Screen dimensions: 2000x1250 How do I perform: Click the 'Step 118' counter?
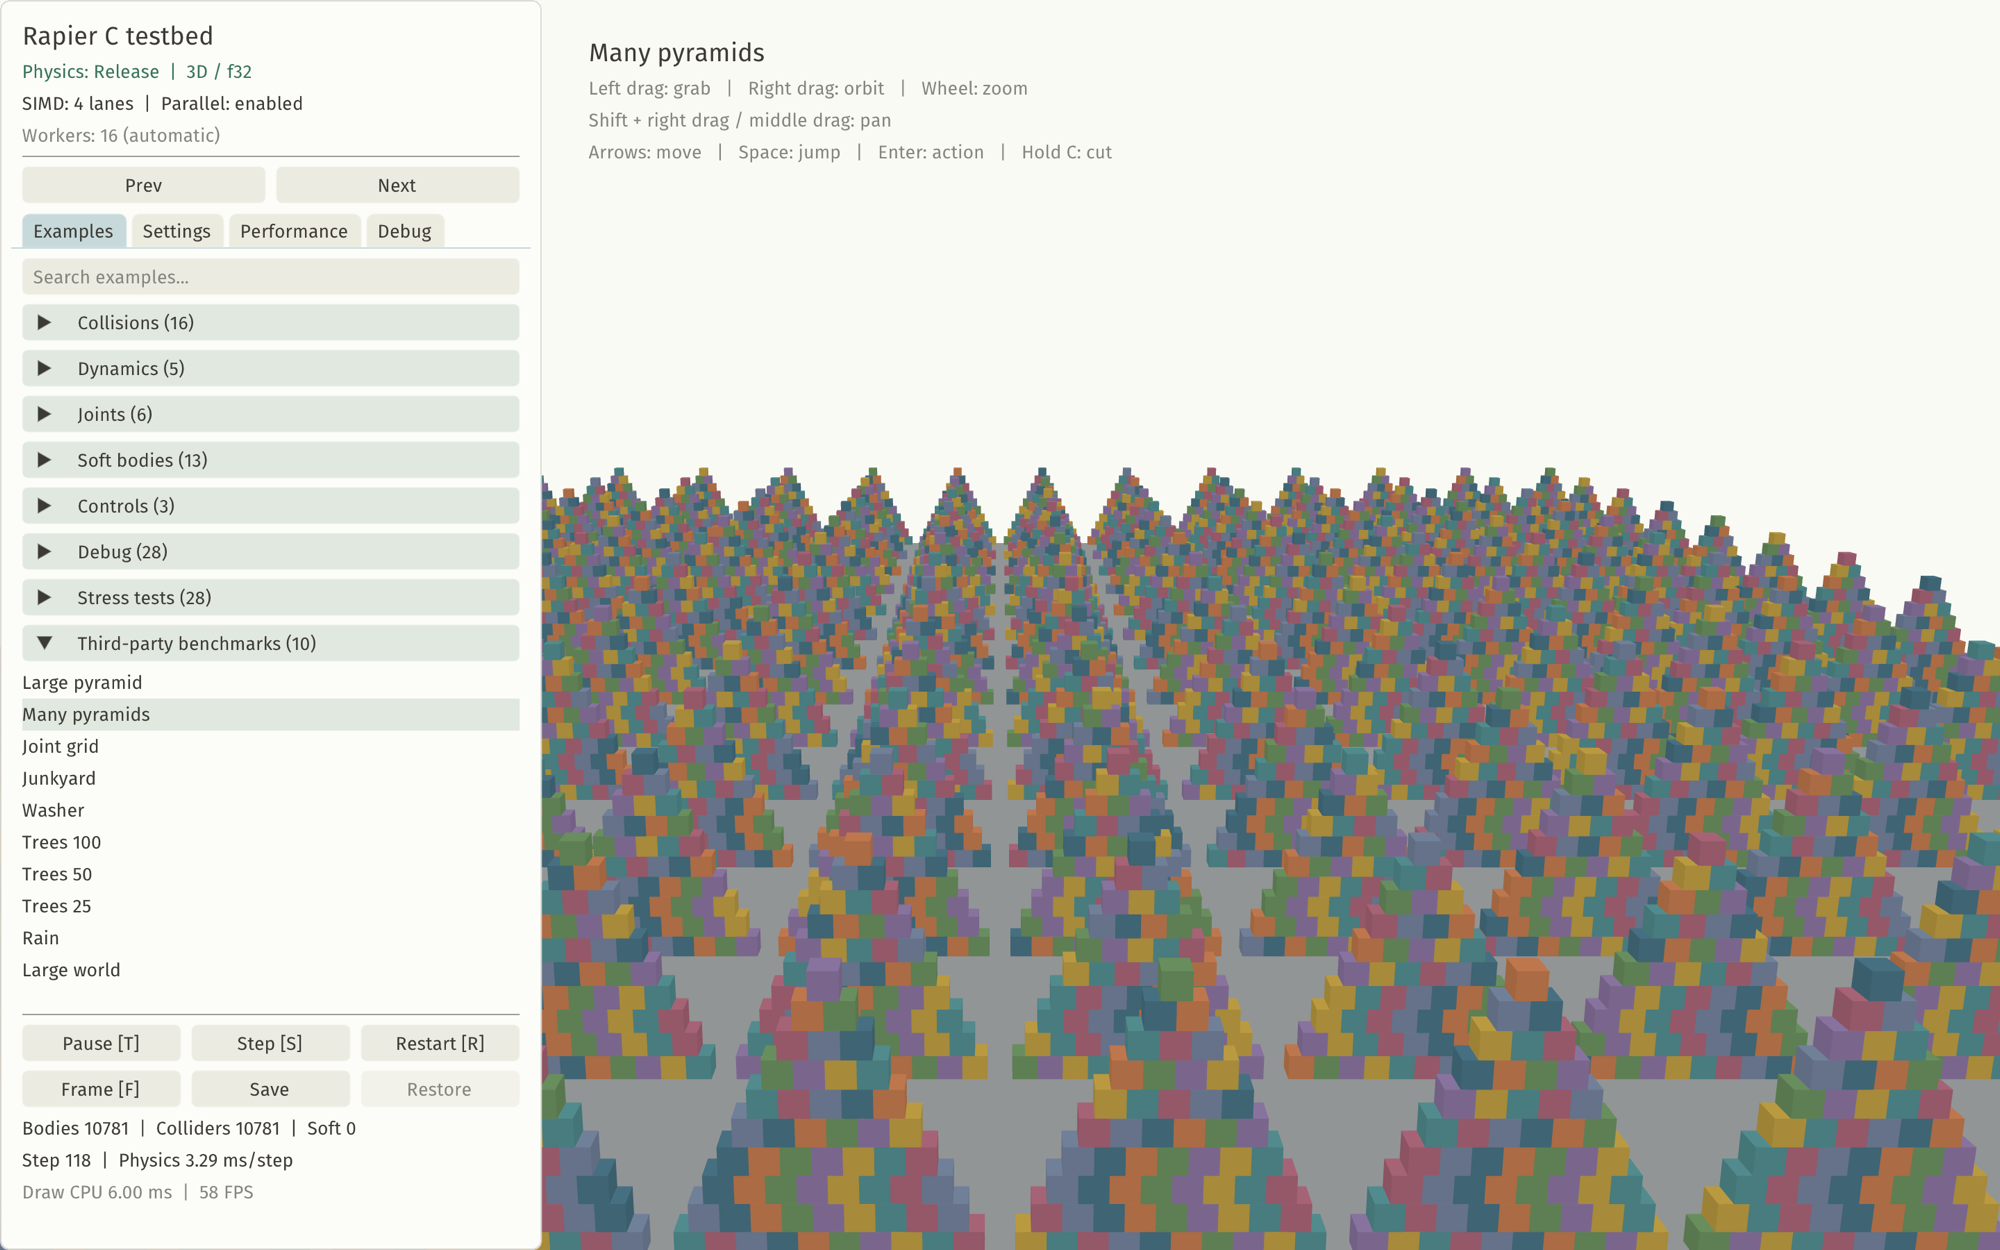[57, 1160]
